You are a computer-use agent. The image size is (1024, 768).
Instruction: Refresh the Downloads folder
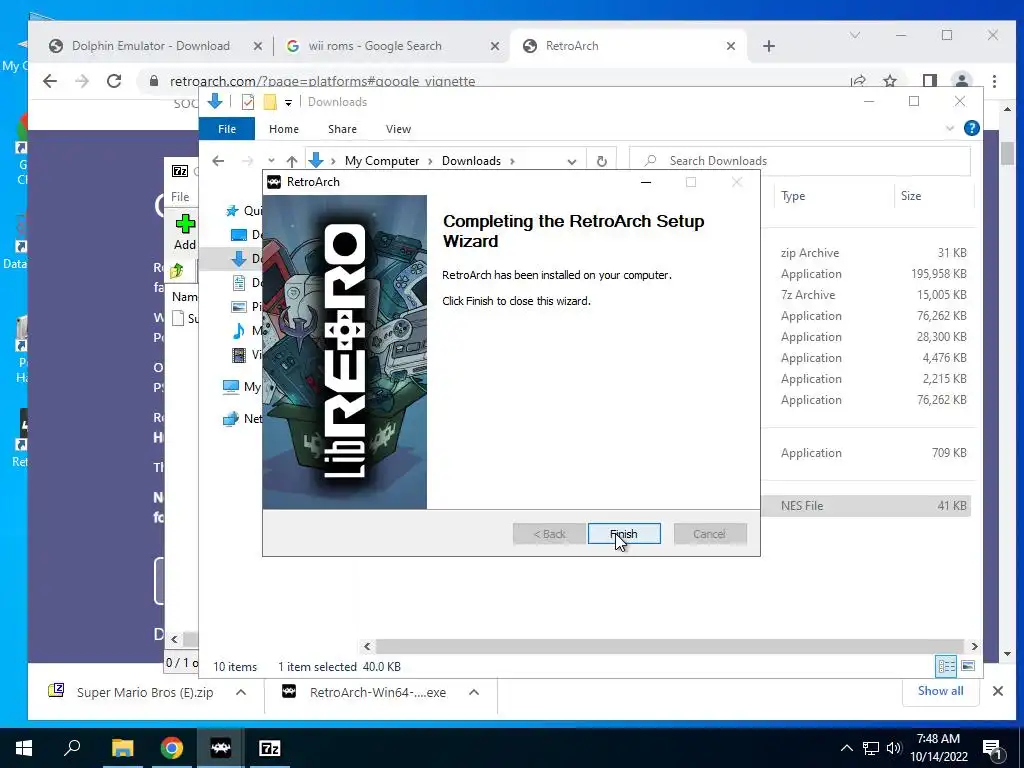click(601, 161)
